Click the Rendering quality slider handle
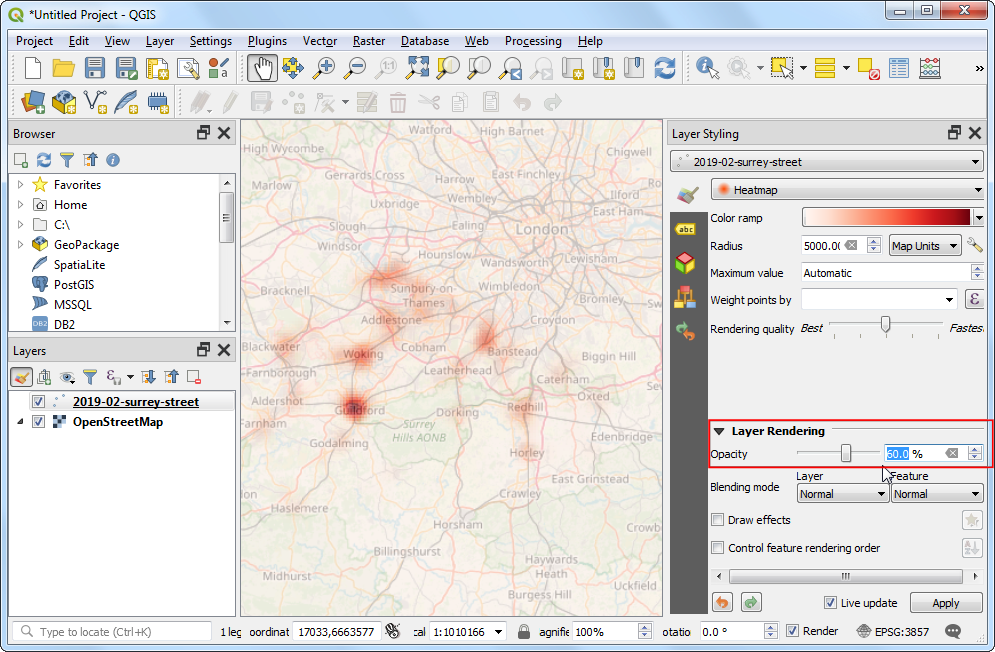The image size is (995, 652). 885,324
